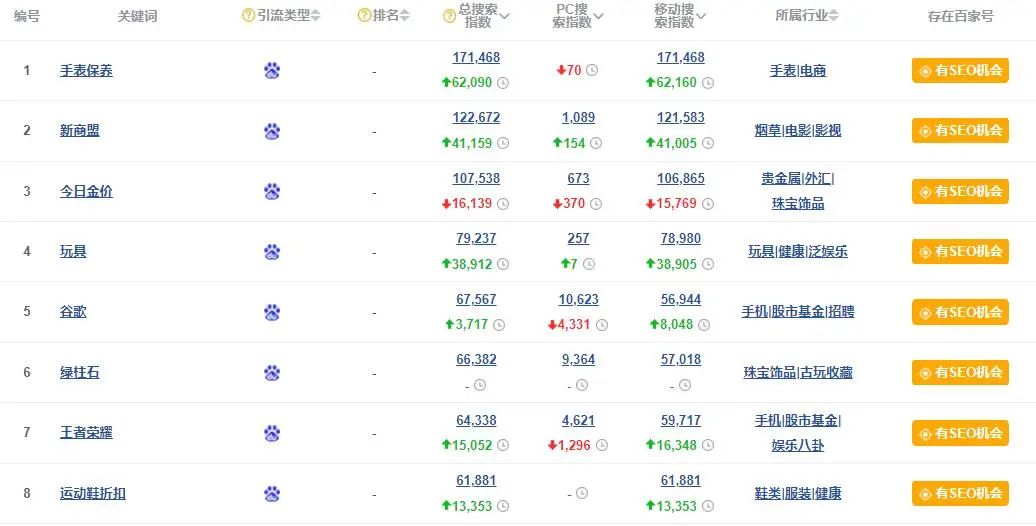This screenshot has height=526, width=1036.
Task: Click the help icon beside 总搜索指数
Action: click(x=449, y=17)
